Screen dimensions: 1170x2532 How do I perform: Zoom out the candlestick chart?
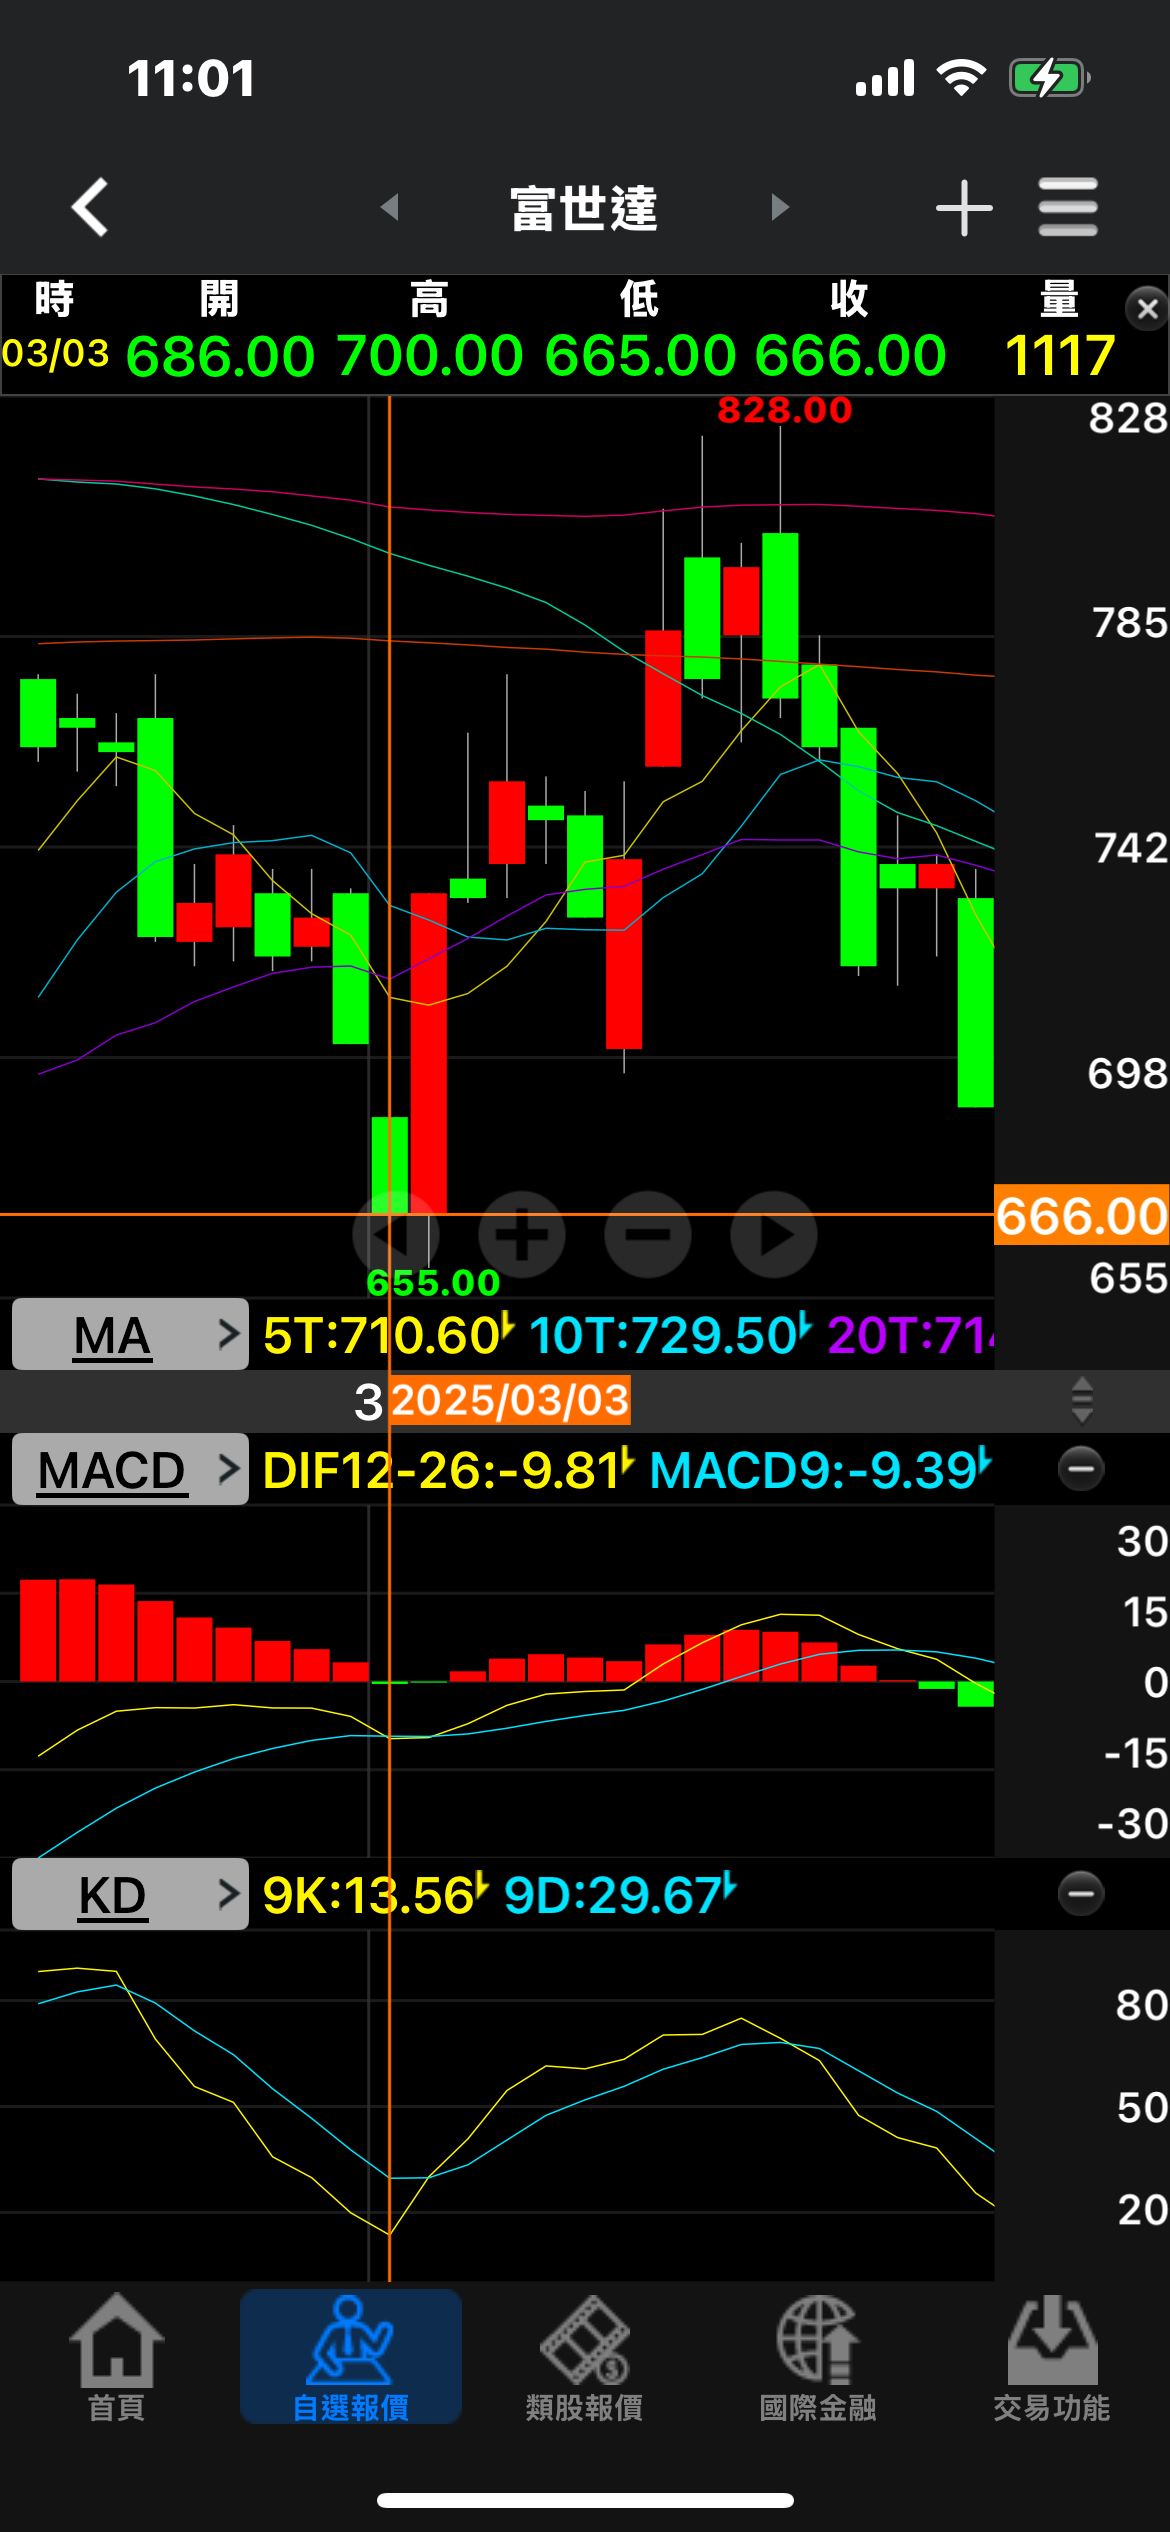[648, 1234]
